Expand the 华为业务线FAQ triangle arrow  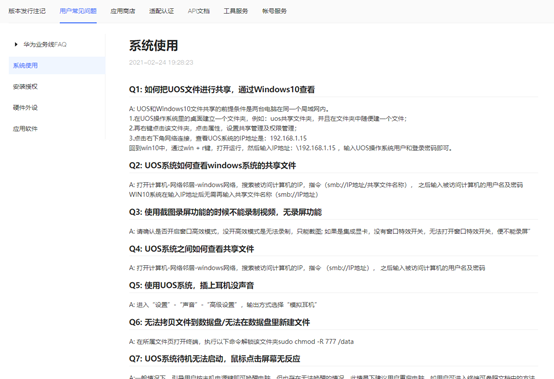[16, 44]
